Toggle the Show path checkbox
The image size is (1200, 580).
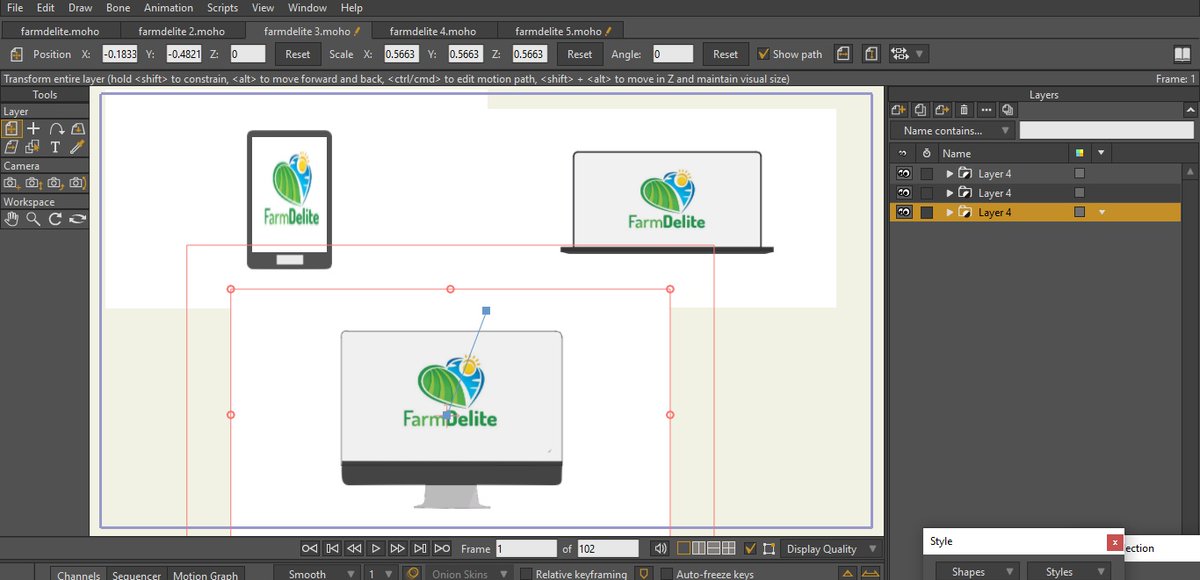764,54
